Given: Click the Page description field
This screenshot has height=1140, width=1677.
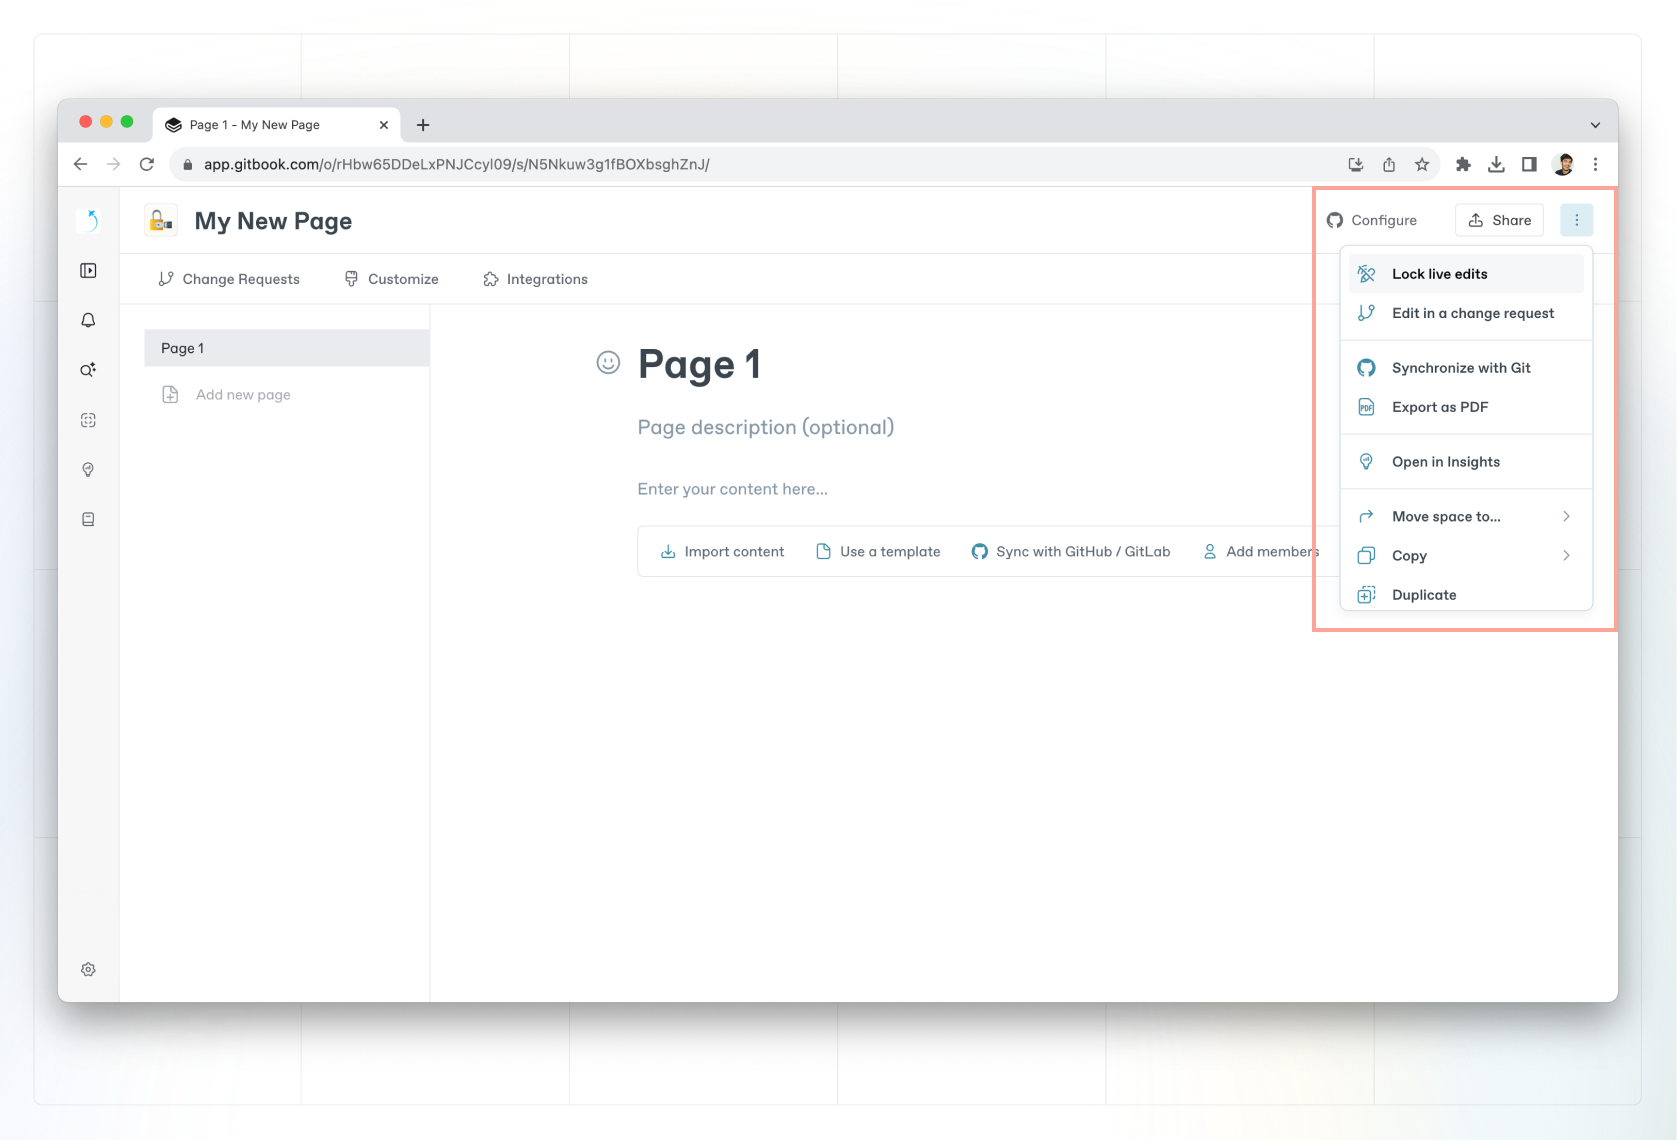Looking at the screenshot, I should [x=765, y=427].
